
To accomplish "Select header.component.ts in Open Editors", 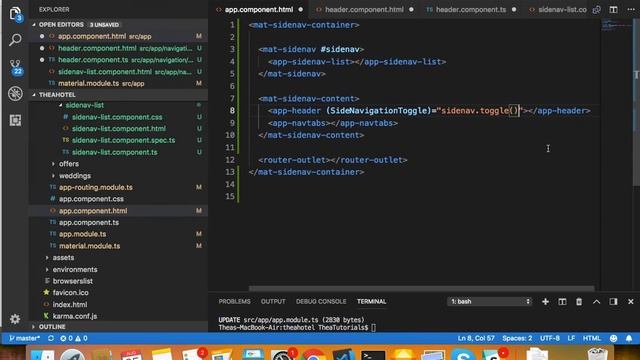I will (118, 60).
